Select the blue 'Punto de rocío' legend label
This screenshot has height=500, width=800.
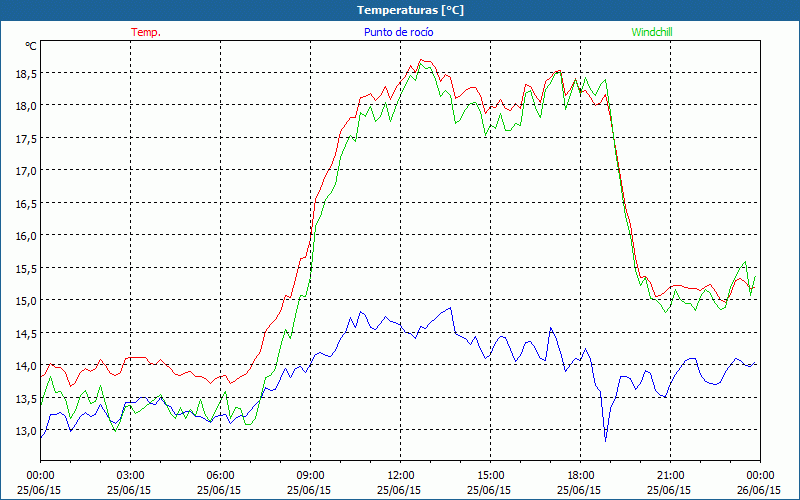pos(398,32)
